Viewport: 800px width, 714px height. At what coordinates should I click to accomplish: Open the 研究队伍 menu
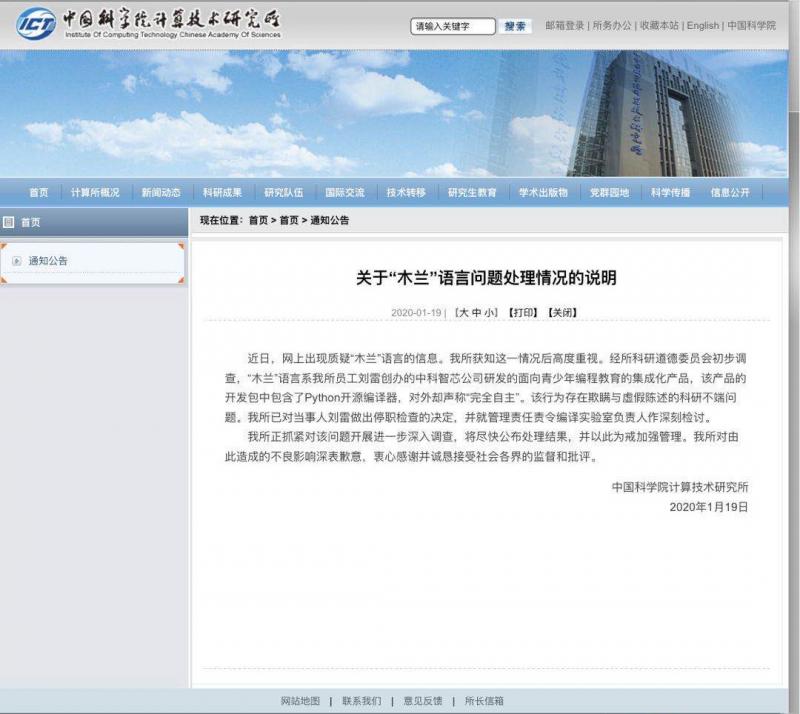pyautogui.click(x=284, y=192)
